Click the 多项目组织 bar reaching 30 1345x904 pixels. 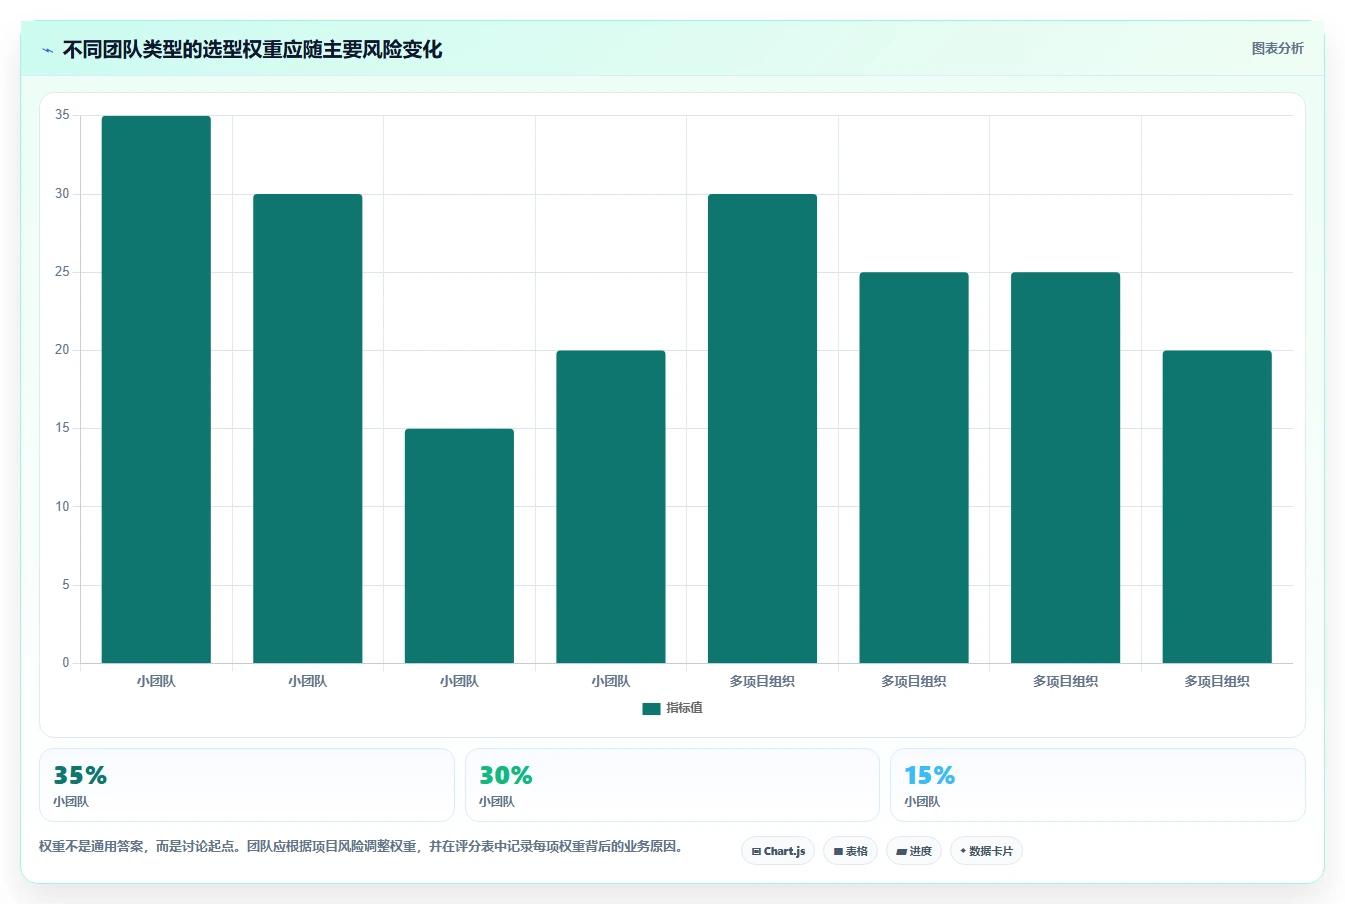pyautogui.click(x=762, y=428)
